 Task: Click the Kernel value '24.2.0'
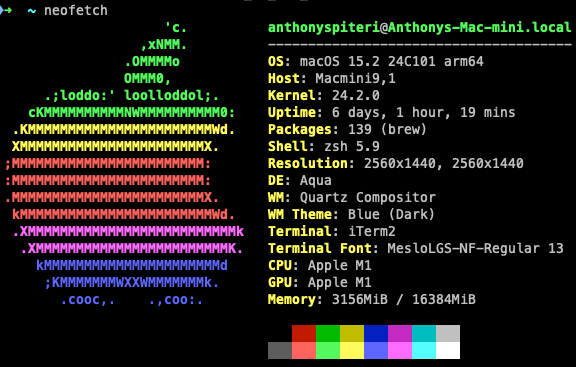(x=356, y=96)
